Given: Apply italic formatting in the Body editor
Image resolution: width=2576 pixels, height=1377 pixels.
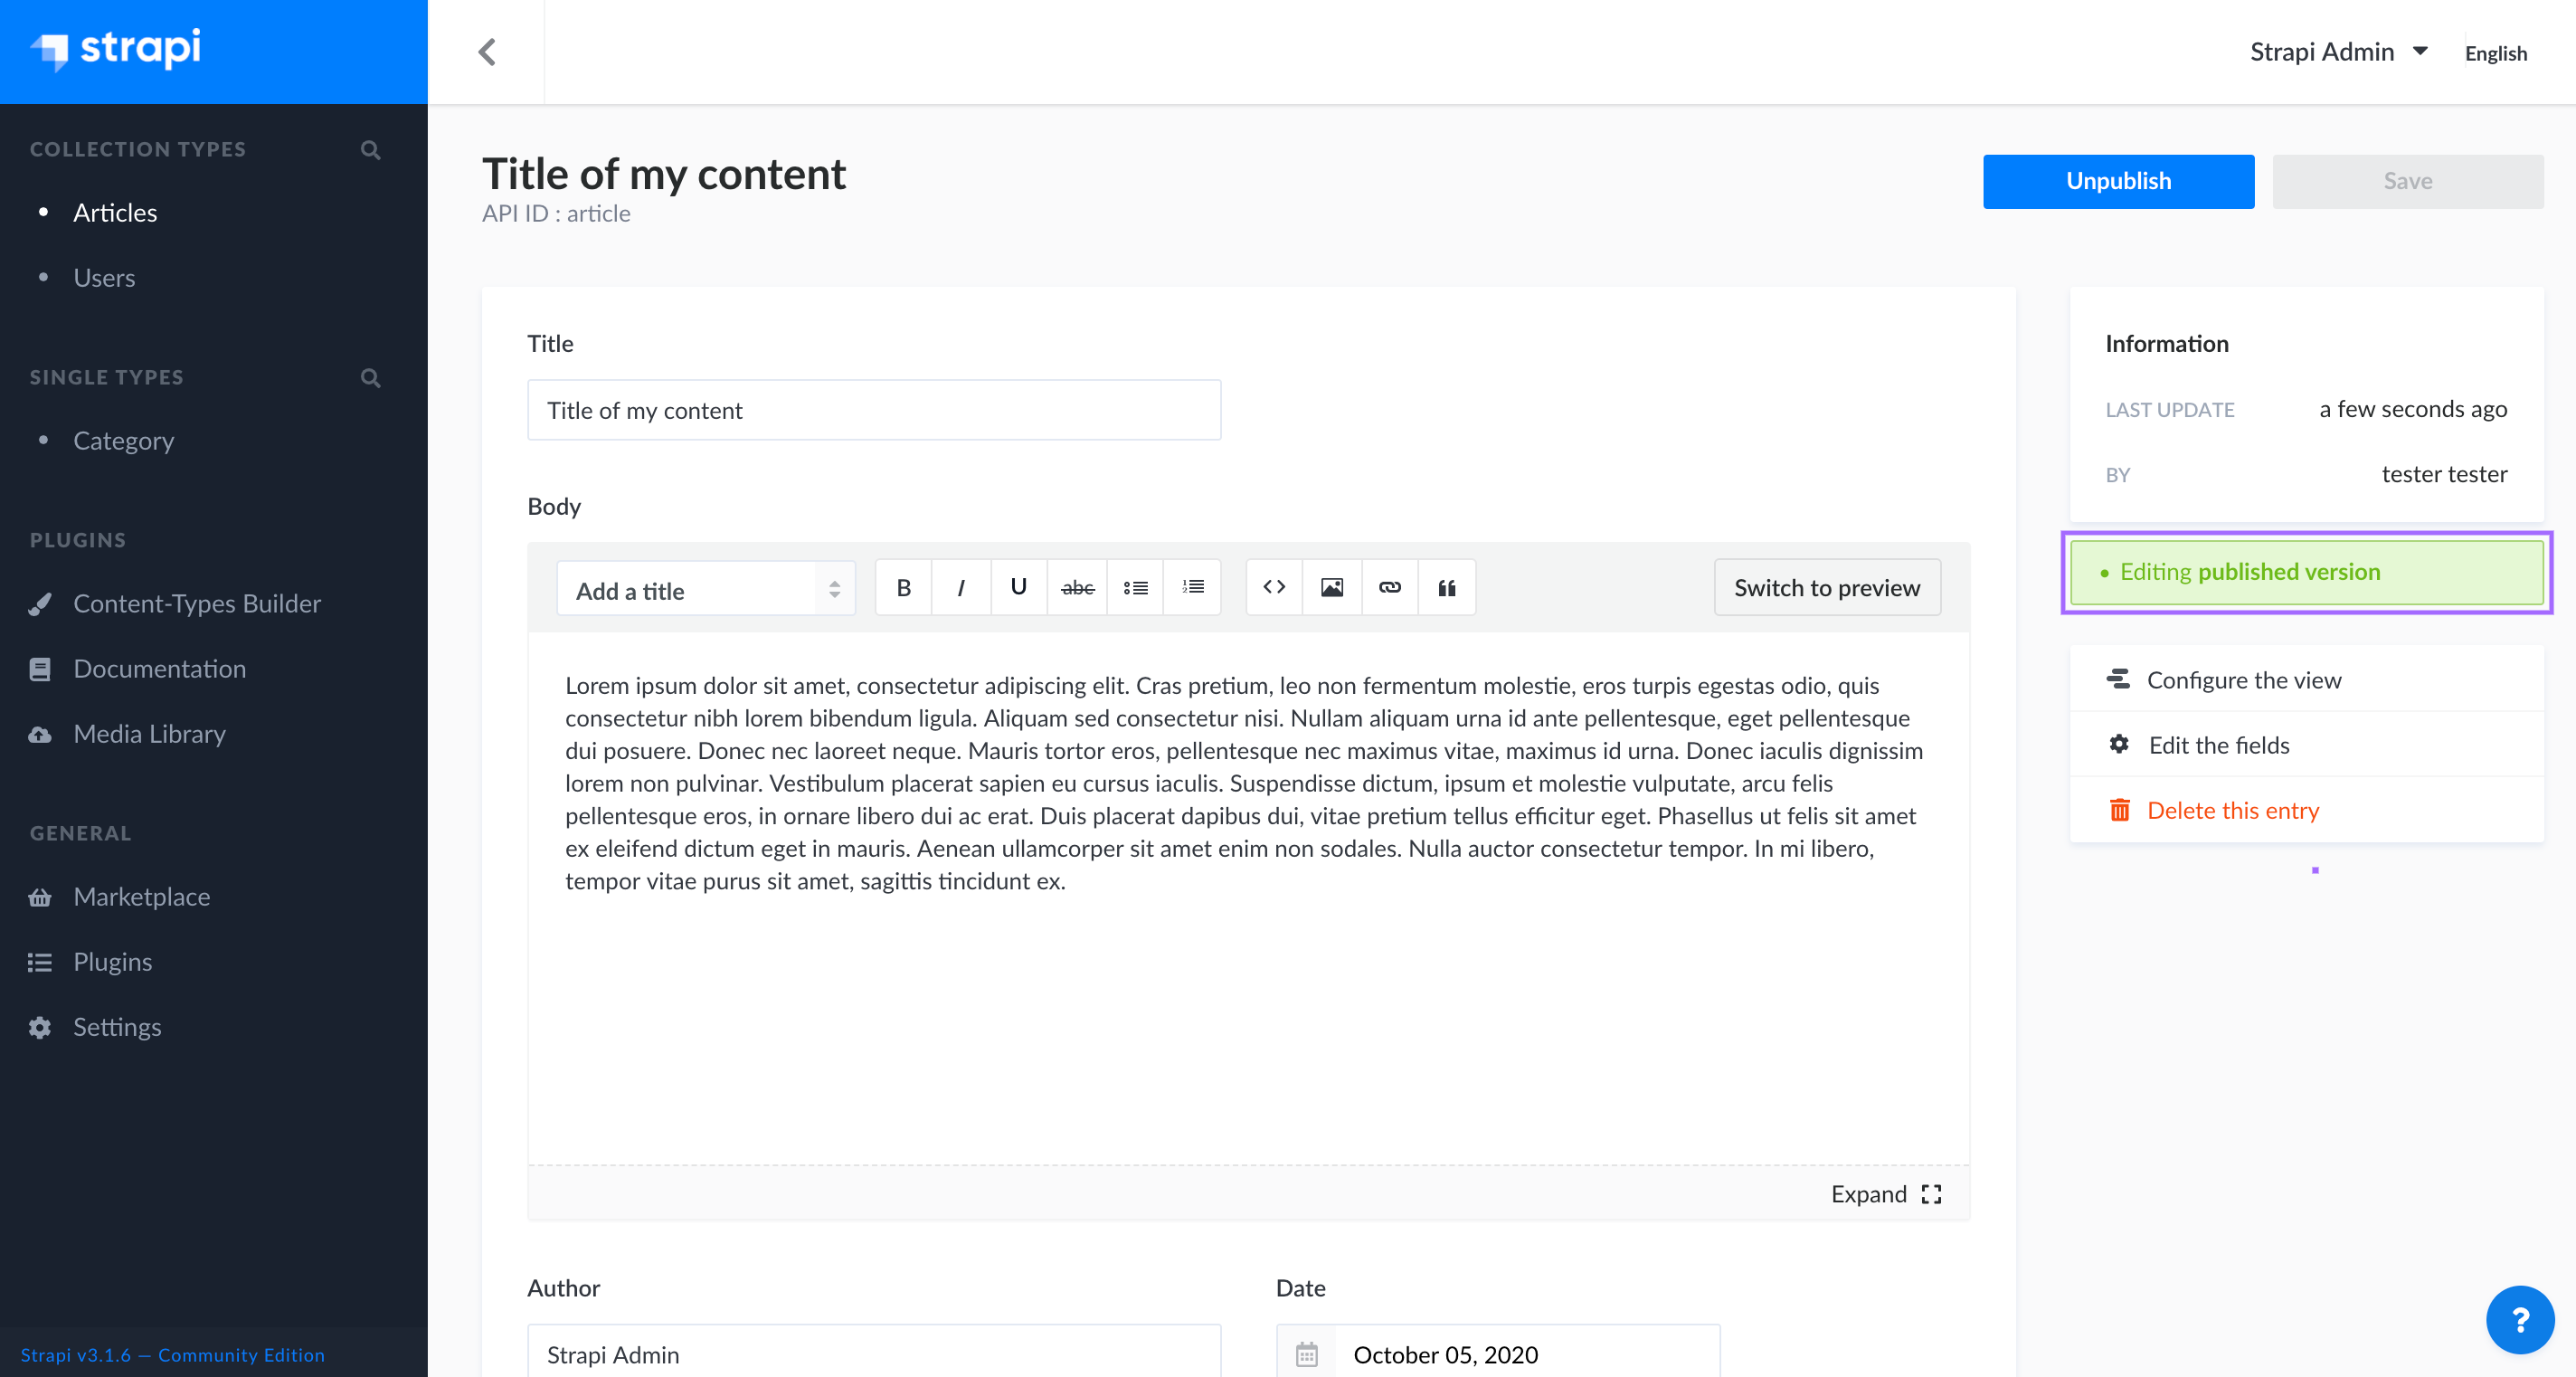Looking at the screenshot, I should tap(960, 588).
